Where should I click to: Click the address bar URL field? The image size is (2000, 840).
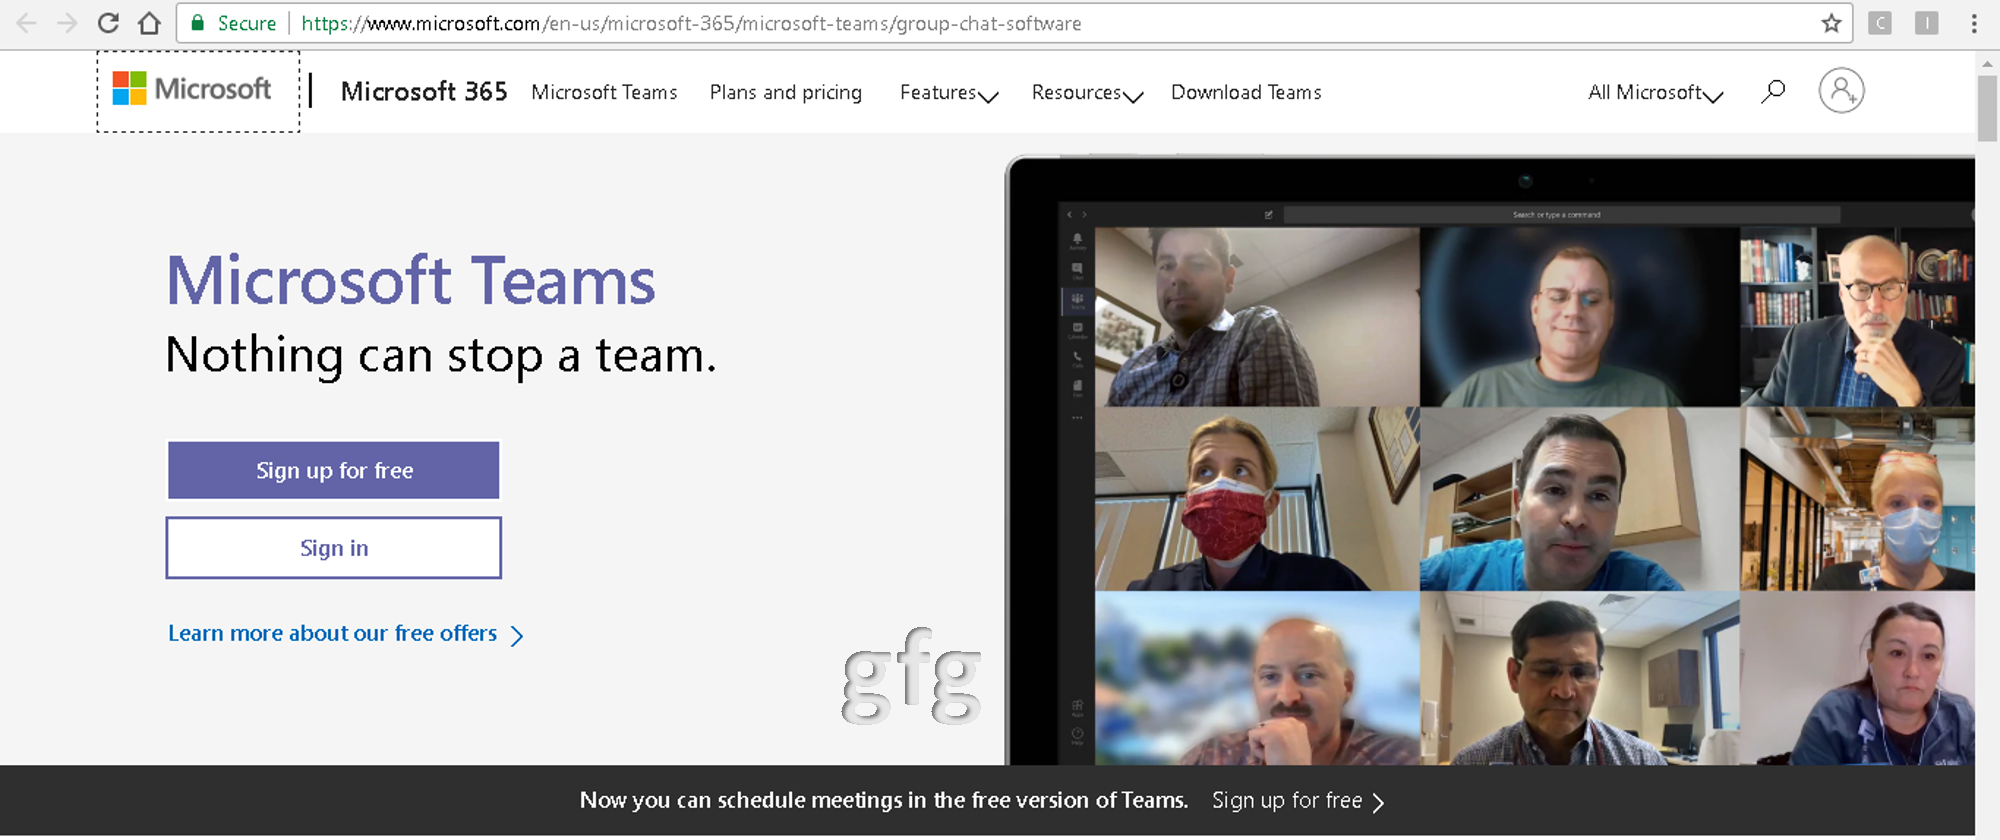(1000, 23)
